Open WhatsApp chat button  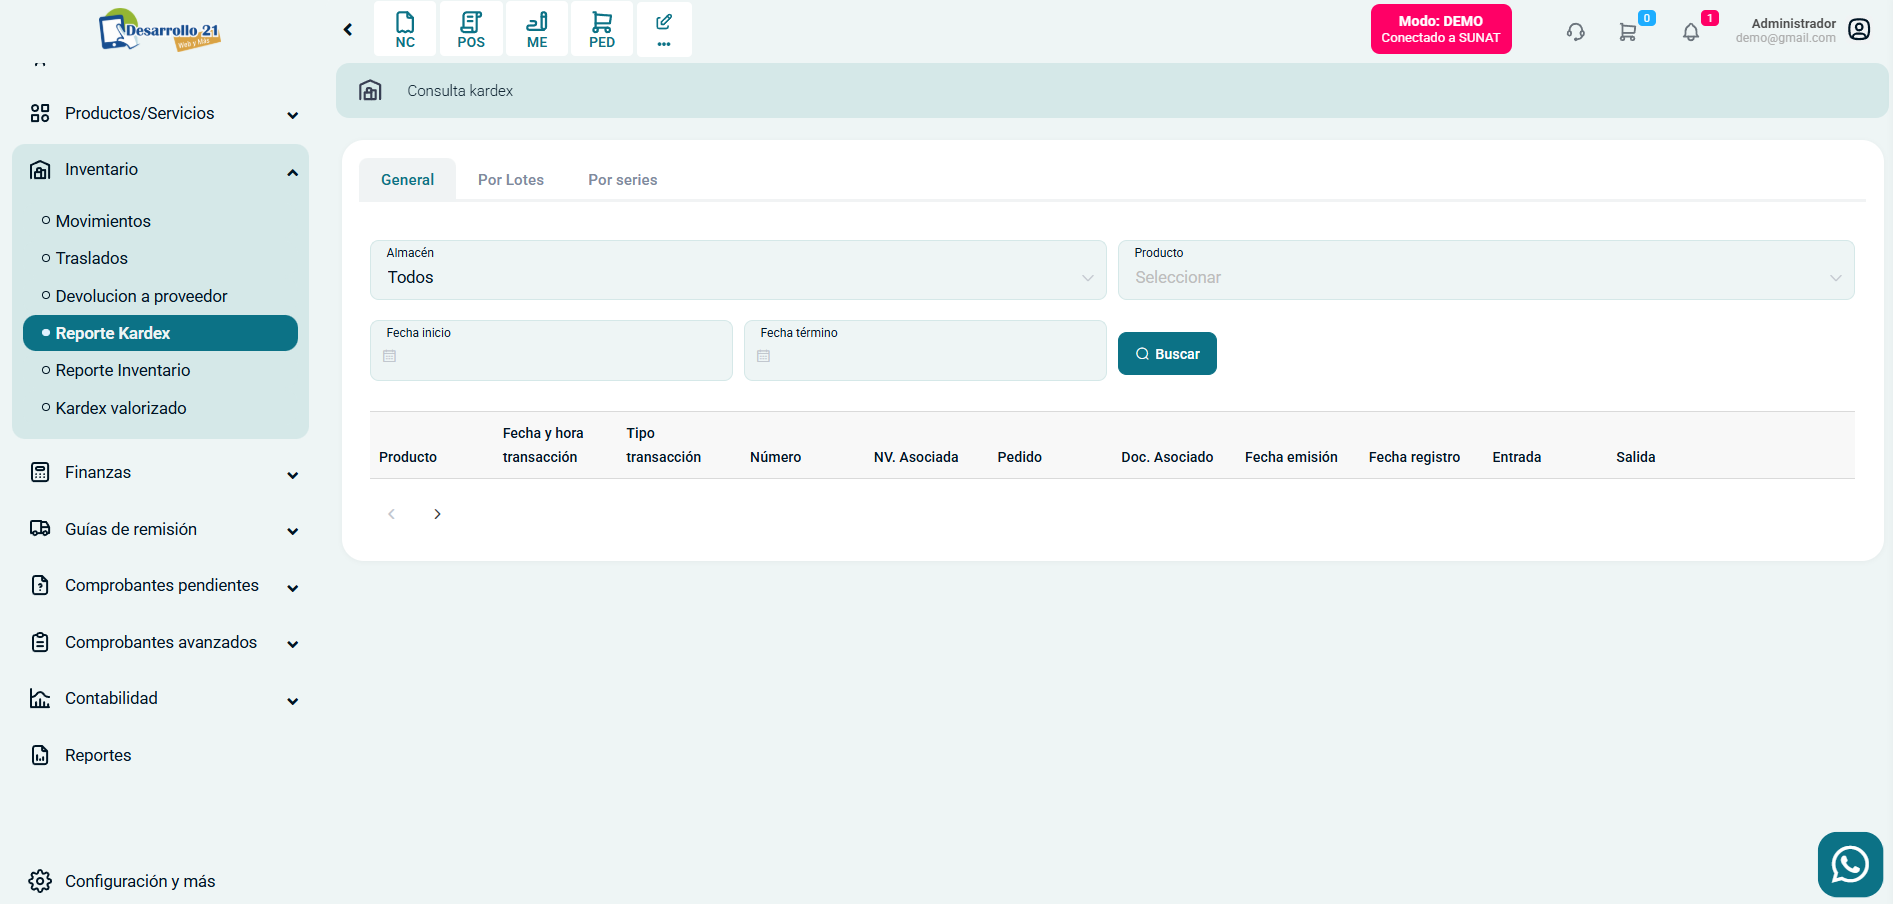click(1849, 864)
